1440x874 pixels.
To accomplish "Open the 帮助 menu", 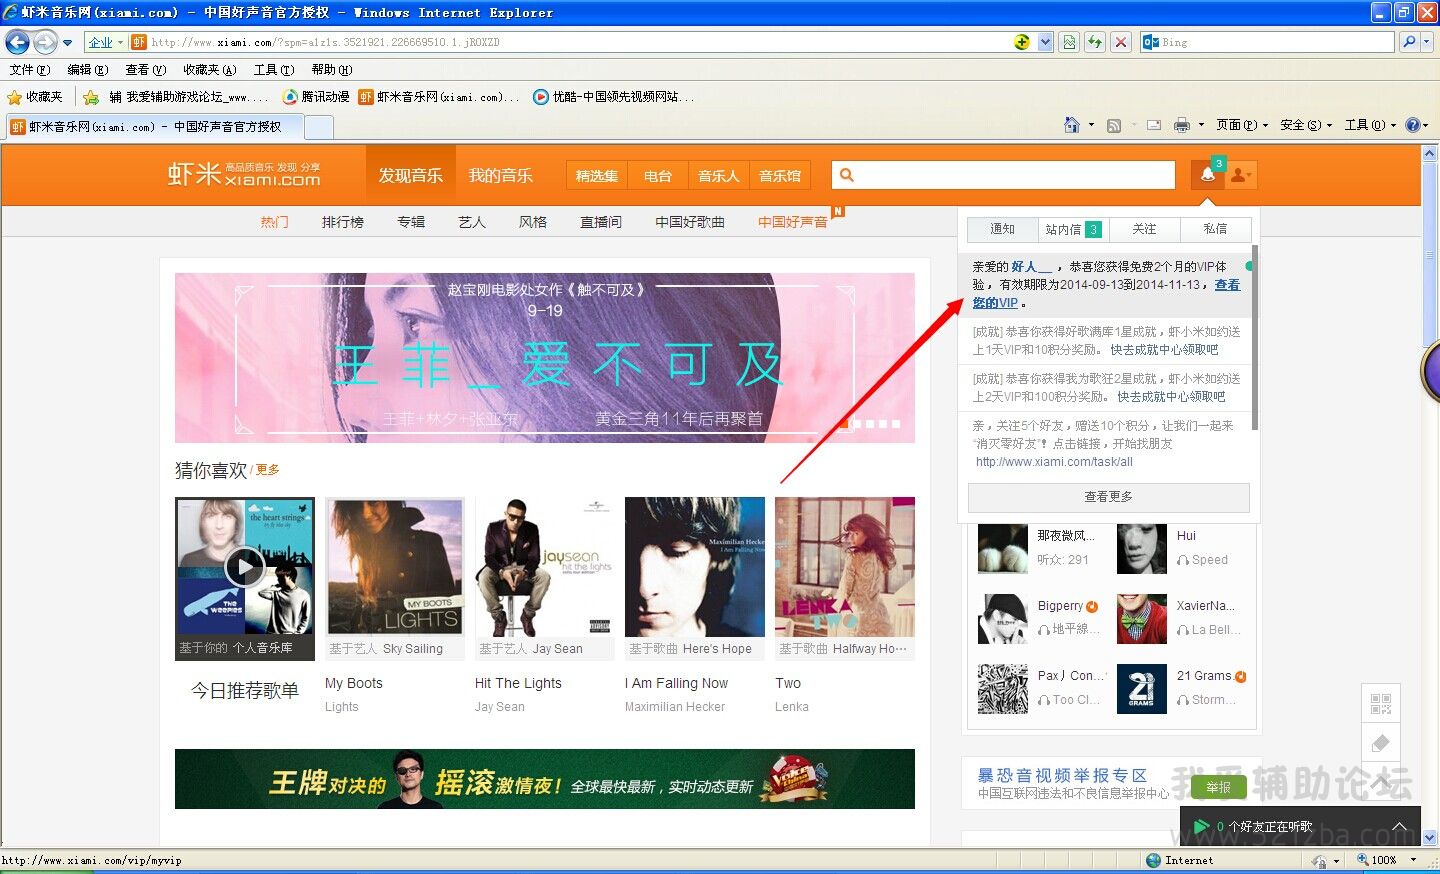I will pyautogui.click(x=331, y=70).
